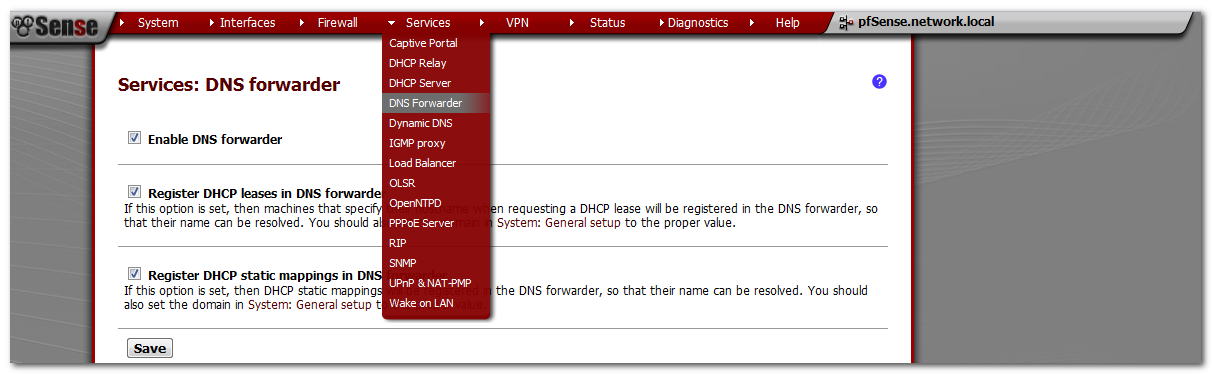Select DNS Forwarder menu entry
This screenshot has height=374, width=1212.
pyautogui.click(x=436, y=103)
